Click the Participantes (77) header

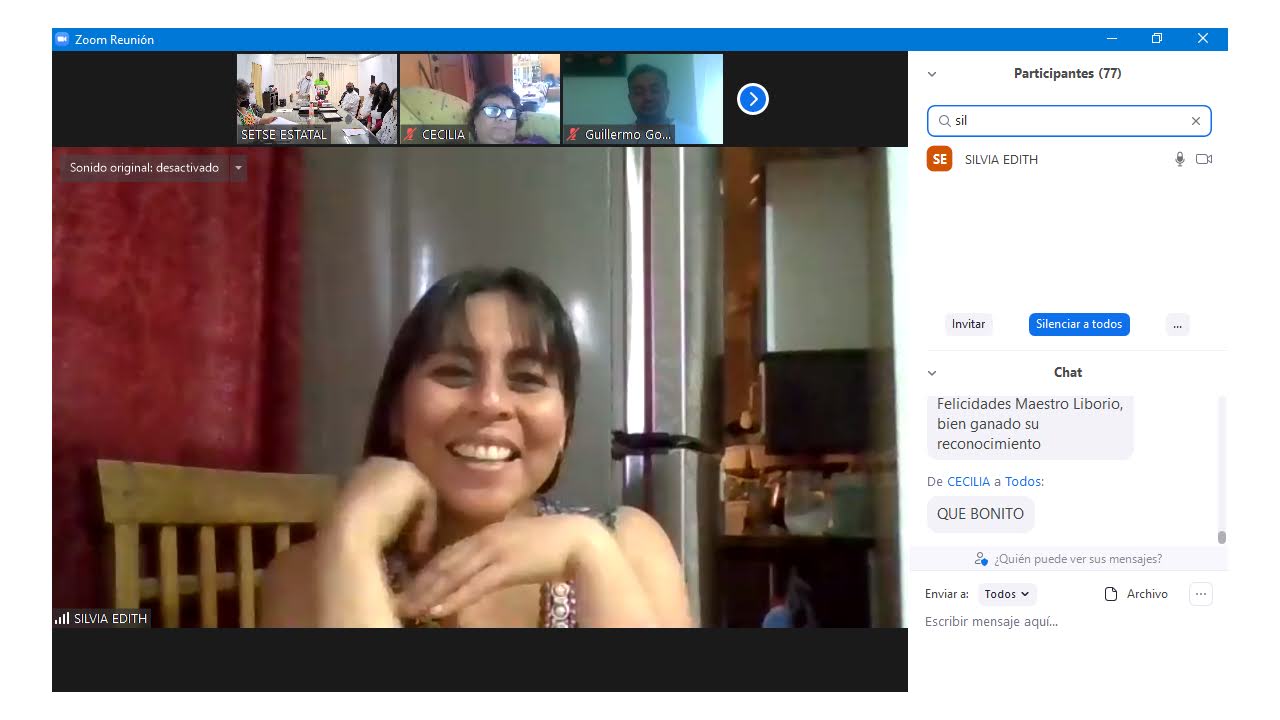tap(1067, 74)
